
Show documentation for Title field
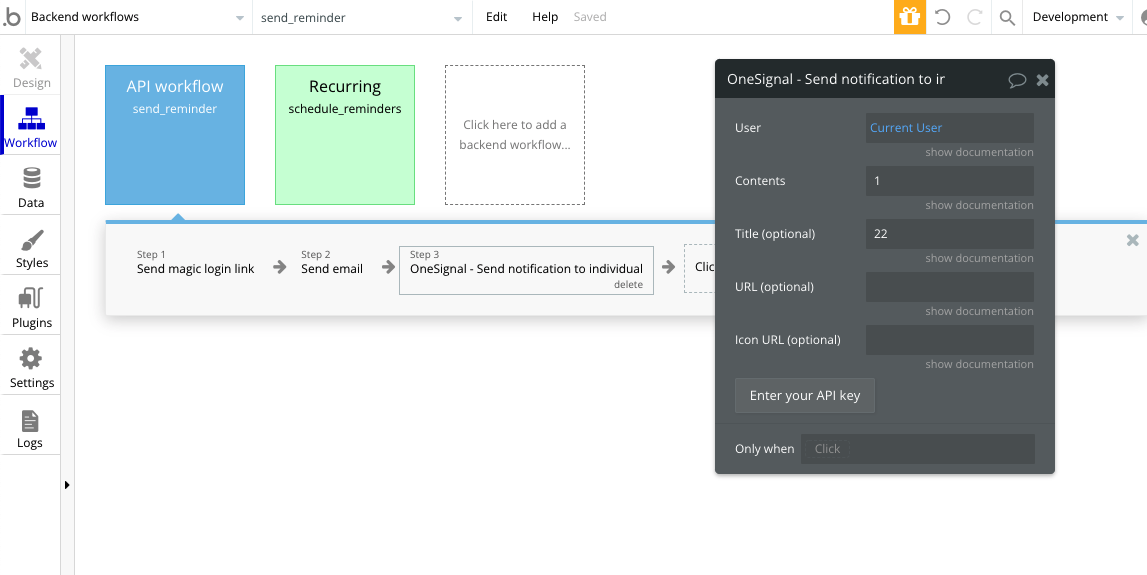[979, 258]
